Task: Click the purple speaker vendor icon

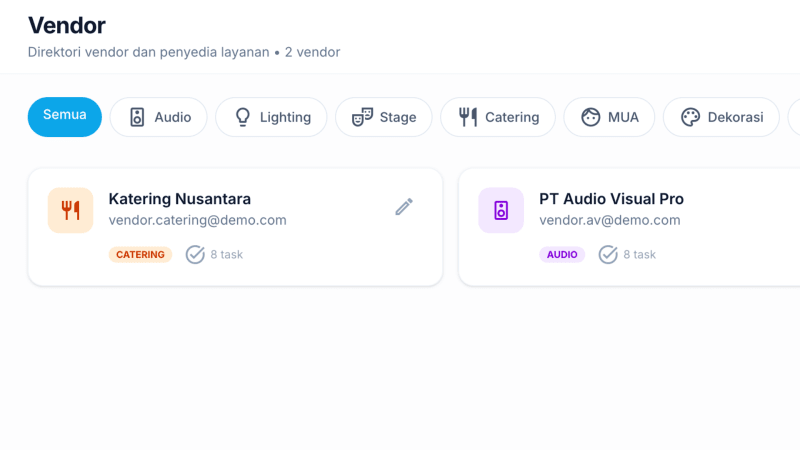Action: pos(501,210)
